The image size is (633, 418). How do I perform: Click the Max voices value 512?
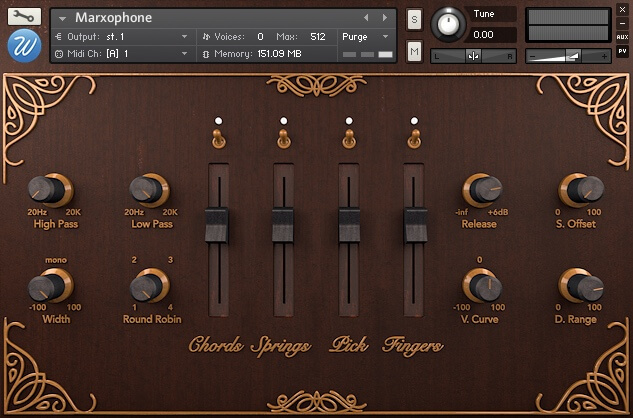coord(318,37)
